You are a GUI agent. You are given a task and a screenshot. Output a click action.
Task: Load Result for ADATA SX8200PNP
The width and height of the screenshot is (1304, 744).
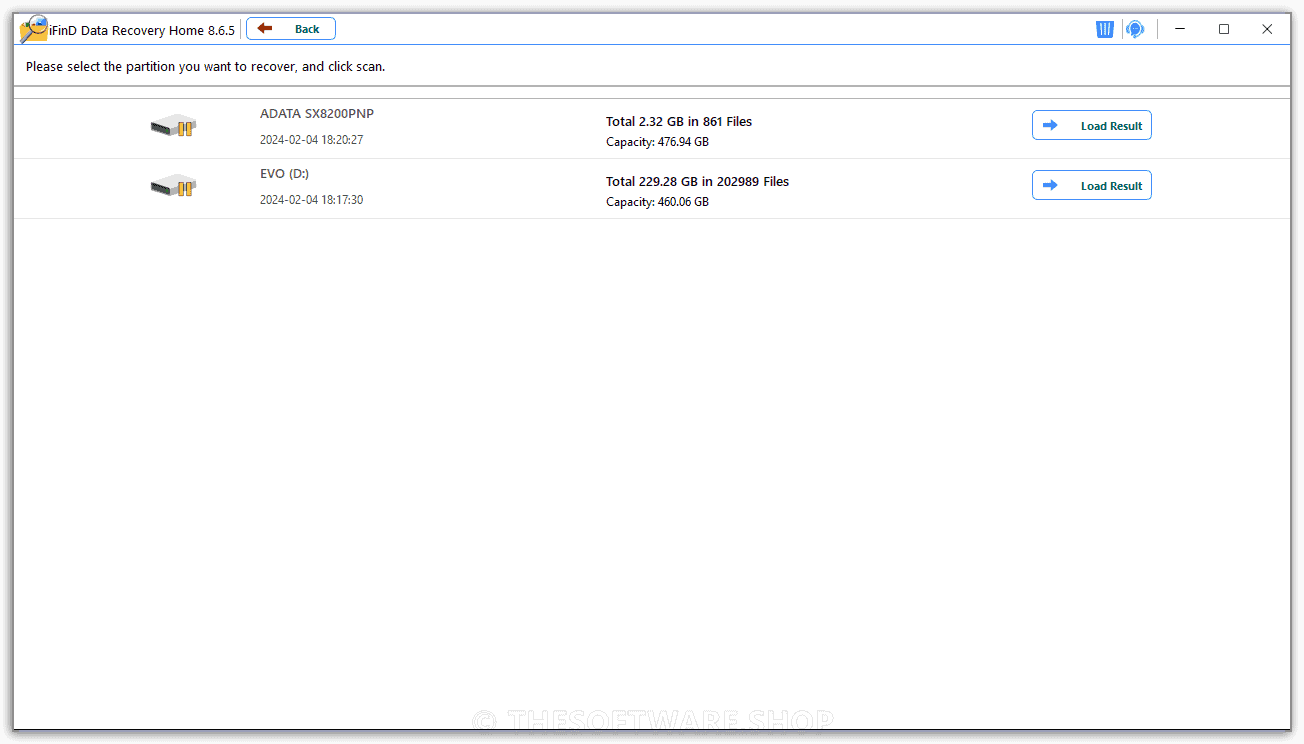1091,125
